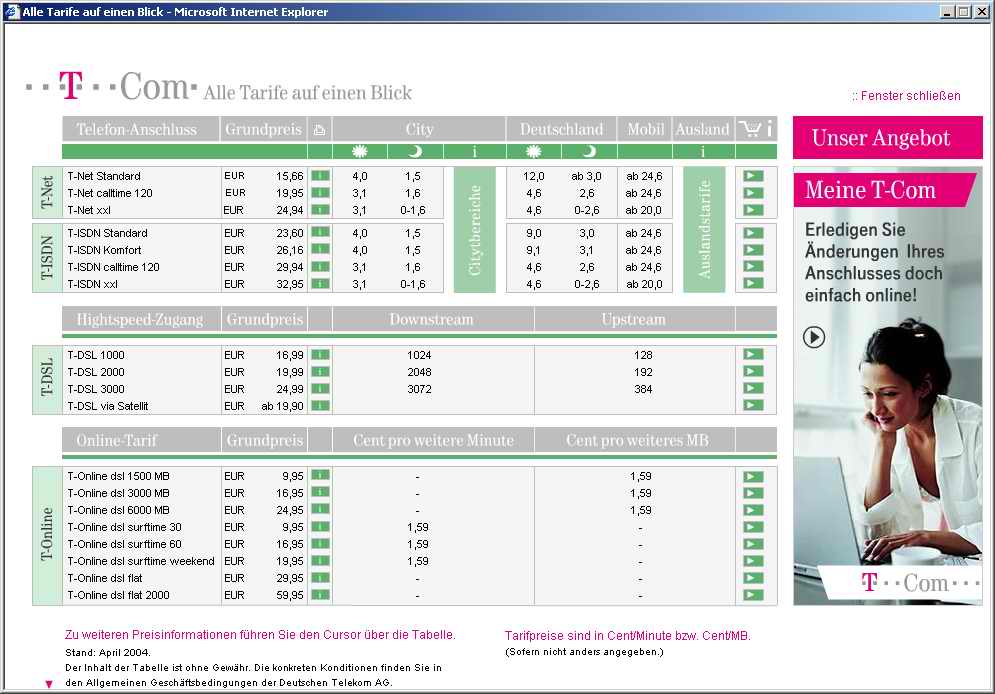Select the T-ISDN side tab
This screenshot has width=995, height=694.
click(x=47, y=258)
